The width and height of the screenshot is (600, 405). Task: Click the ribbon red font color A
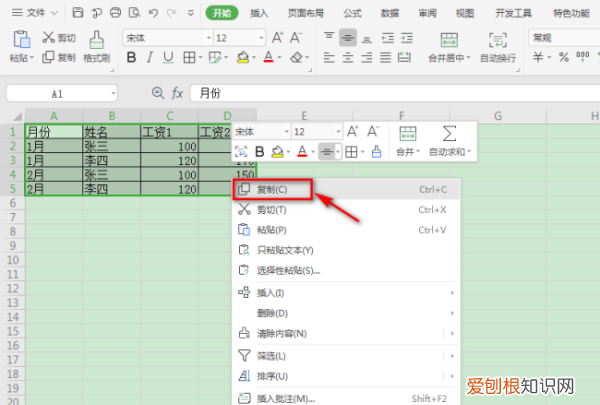pyautogui.click(x=269, y=57)
